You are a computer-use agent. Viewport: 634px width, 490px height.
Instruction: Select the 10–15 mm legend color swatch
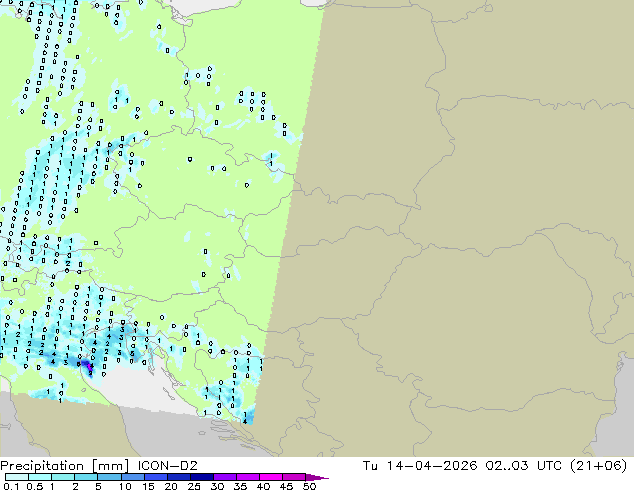click(x=132, y=477)
